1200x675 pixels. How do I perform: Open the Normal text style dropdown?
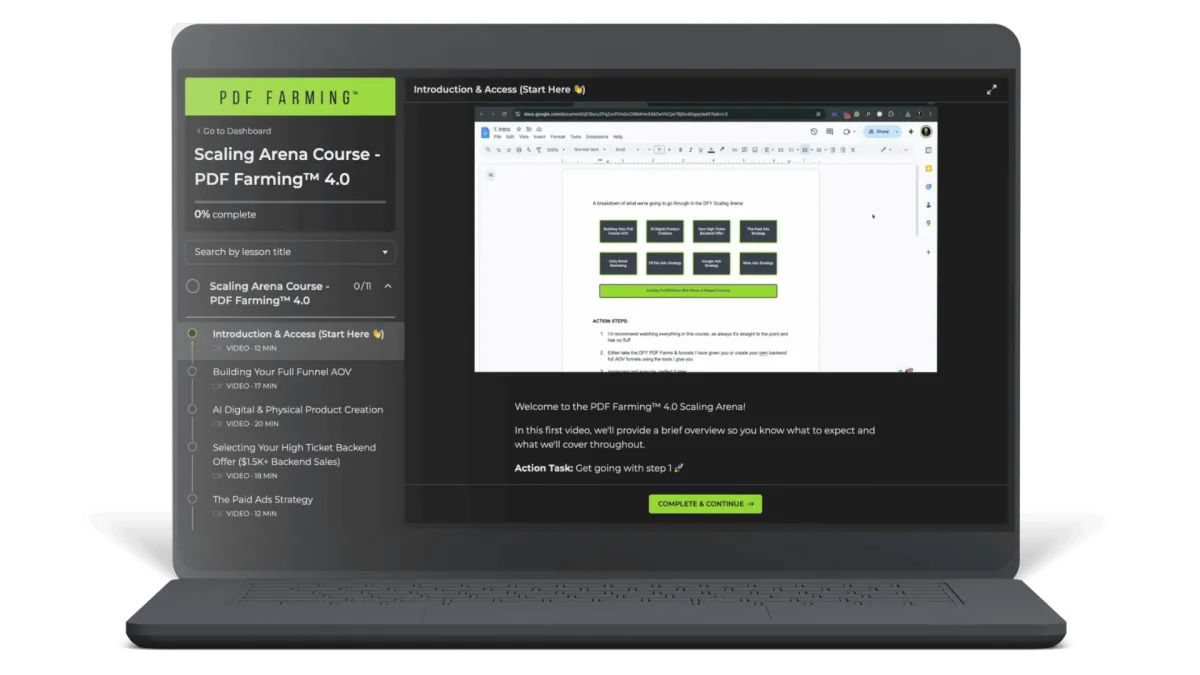(590, 150)
